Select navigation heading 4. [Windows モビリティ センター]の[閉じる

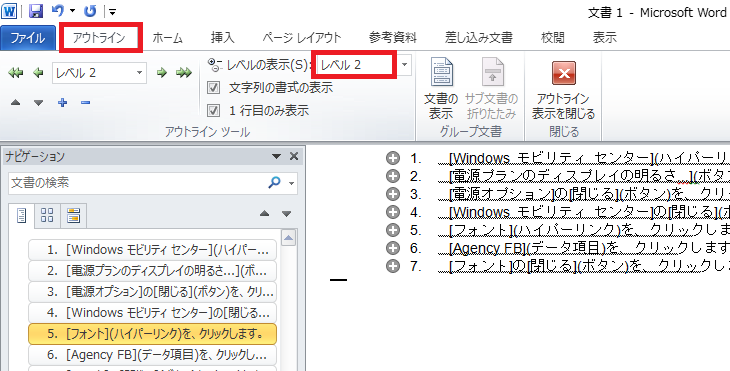[x=152, y=313]
